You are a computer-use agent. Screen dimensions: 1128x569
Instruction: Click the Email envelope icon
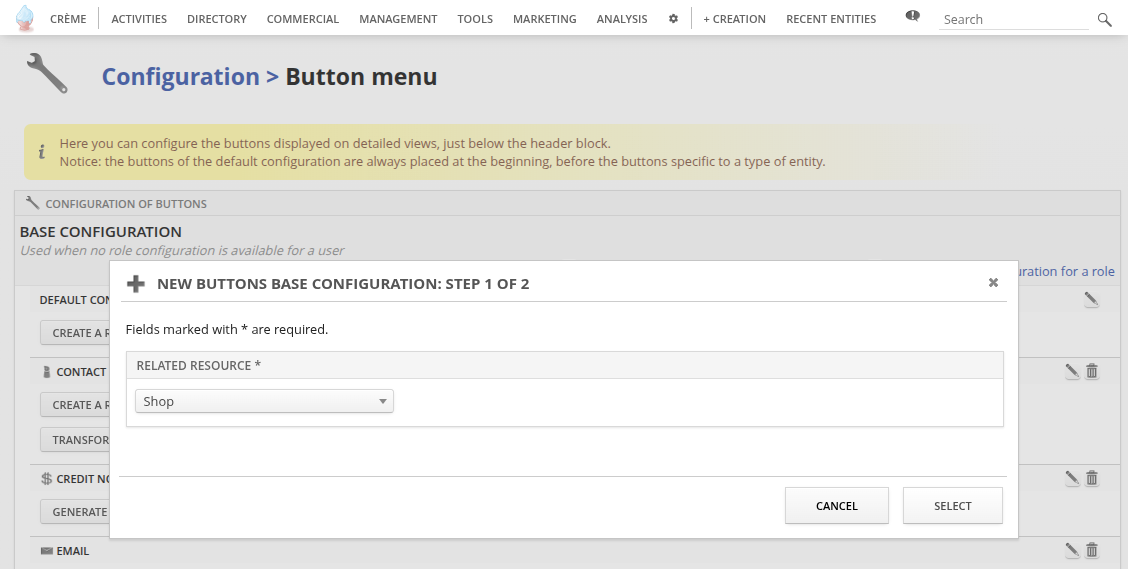pos(47,551)
